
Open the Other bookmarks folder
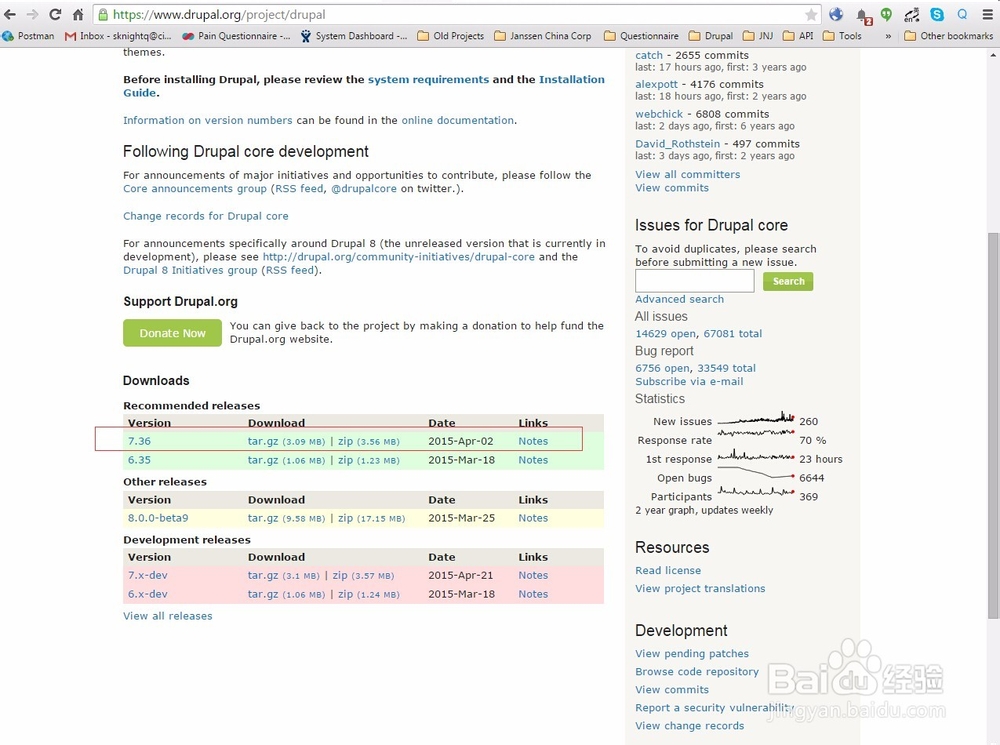click(949, 36)
